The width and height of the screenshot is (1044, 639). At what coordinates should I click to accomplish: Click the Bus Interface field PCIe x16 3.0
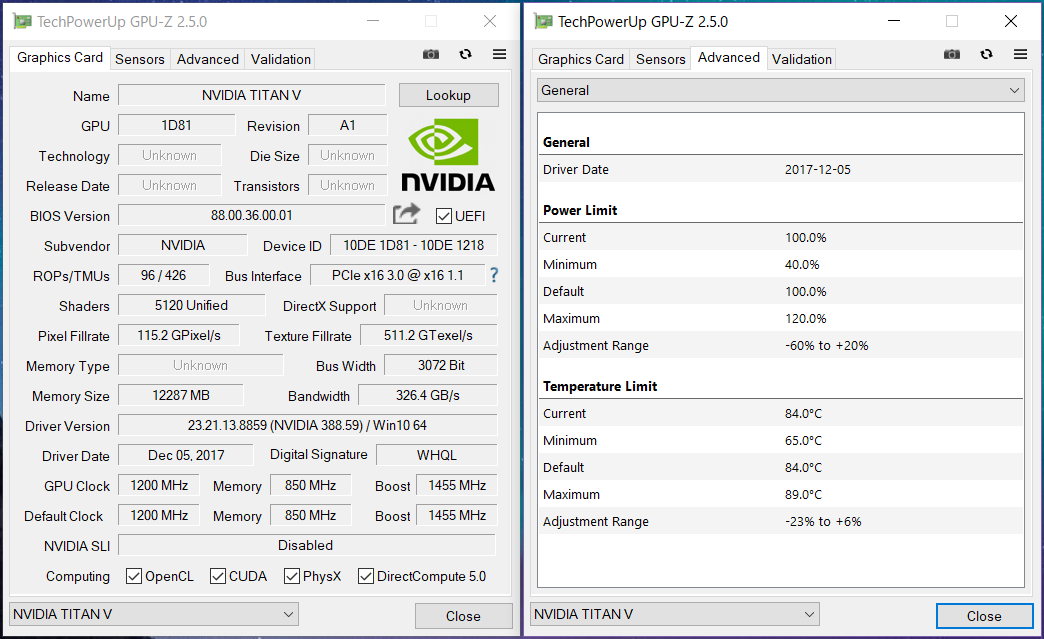click(x=397, y=276)
